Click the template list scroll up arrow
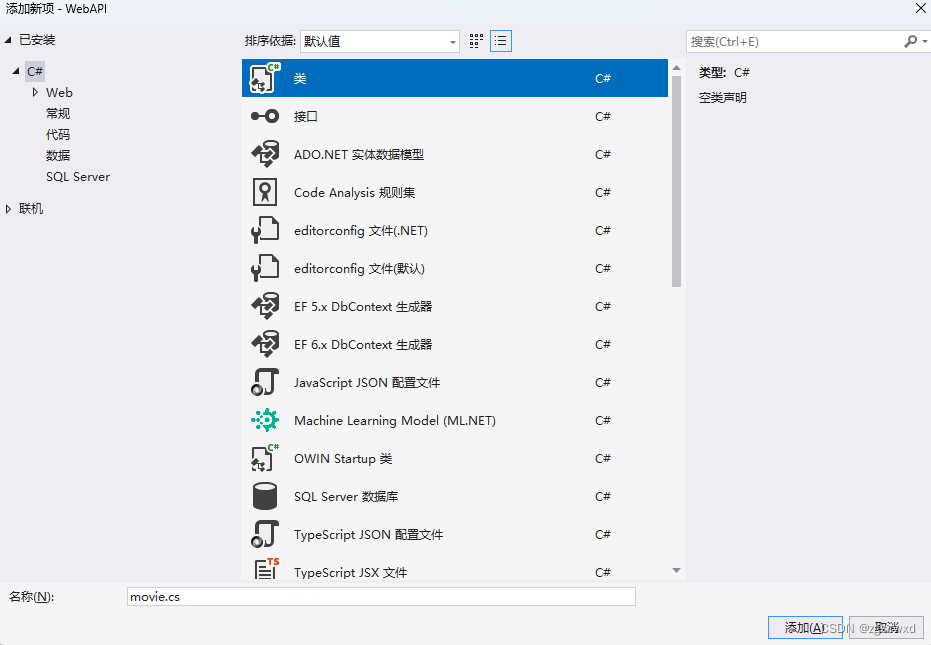Screen dimensions: 931x645 click(676, 68)
